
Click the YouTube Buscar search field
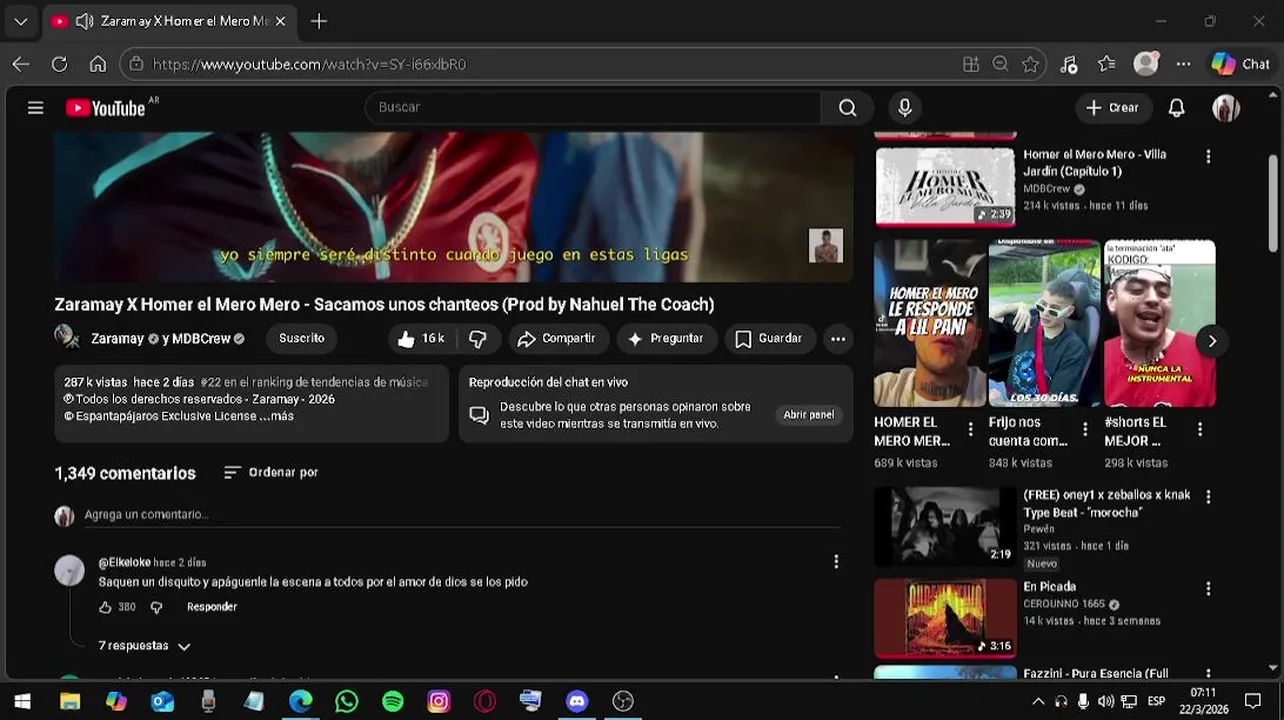(x=593, y=108)
